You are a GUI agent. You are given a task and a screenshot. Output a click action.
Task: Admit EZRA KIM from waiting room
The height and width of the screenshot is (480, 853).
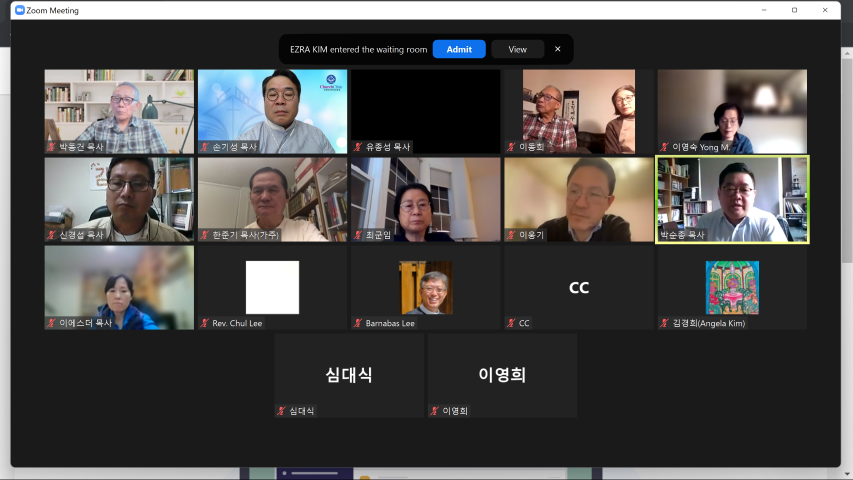[x=459, y=49]
